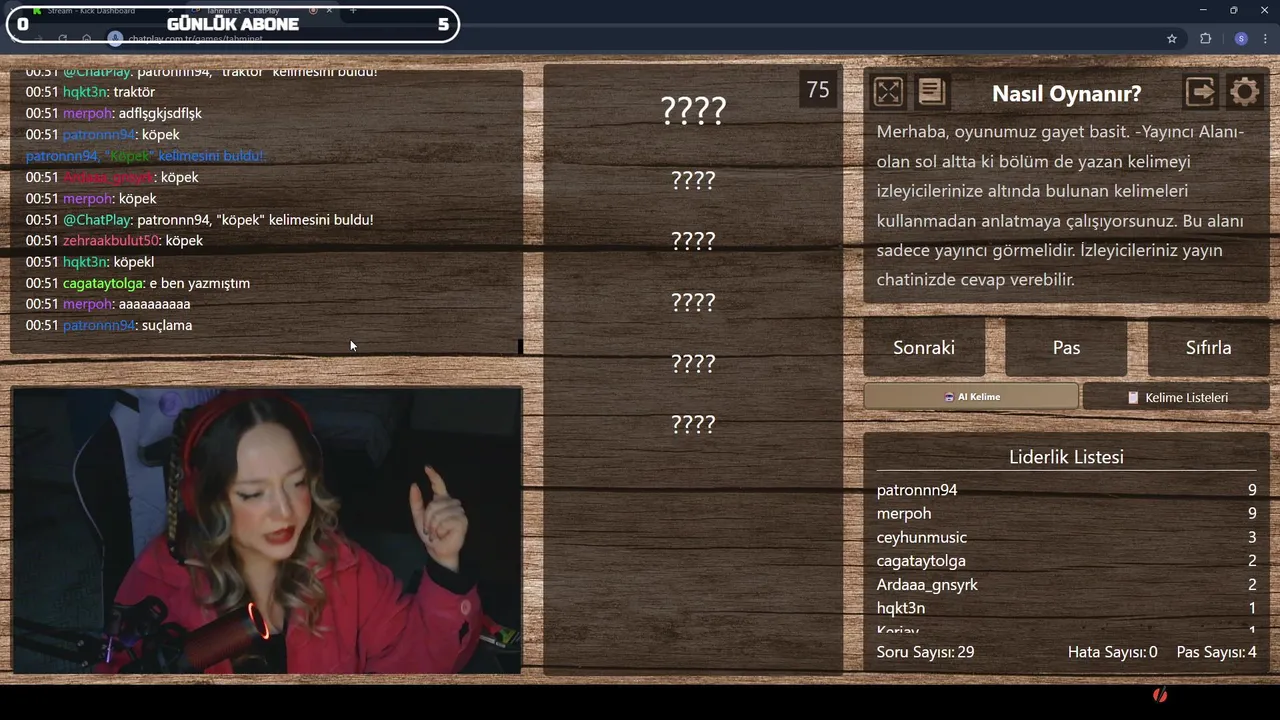Screen dimensions: 1280x720
Task: Click the Liderlik Listesi heading
Action: [1066, 457]
